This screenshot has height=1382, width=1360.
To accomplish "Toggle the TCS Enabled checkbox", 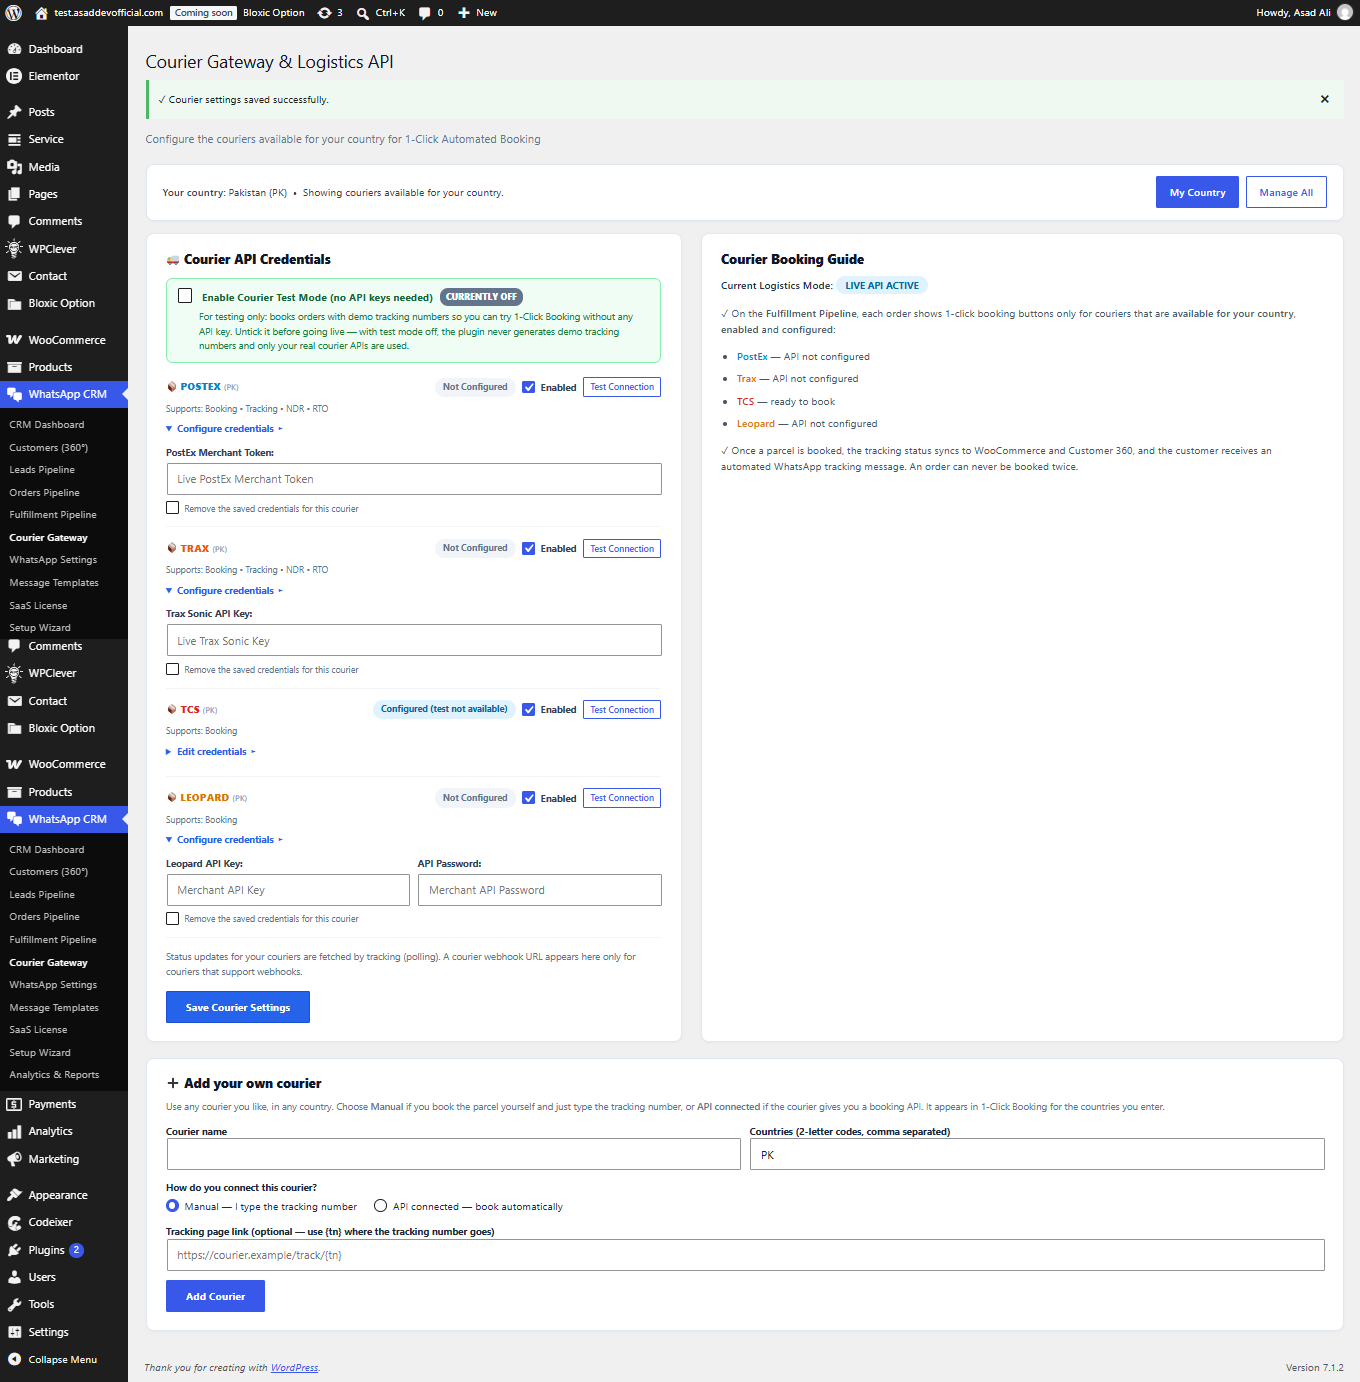I will coord(528,710).
